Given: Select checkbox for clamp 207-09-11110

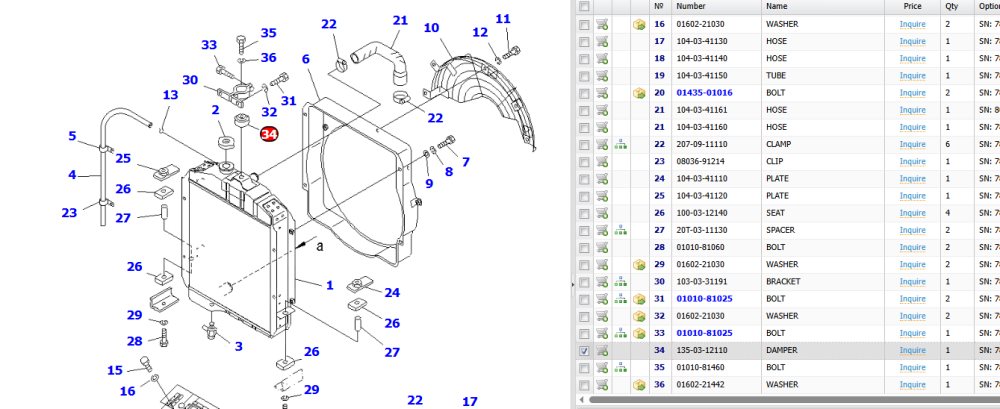Looking at the screenshot, I should [584, 145].
